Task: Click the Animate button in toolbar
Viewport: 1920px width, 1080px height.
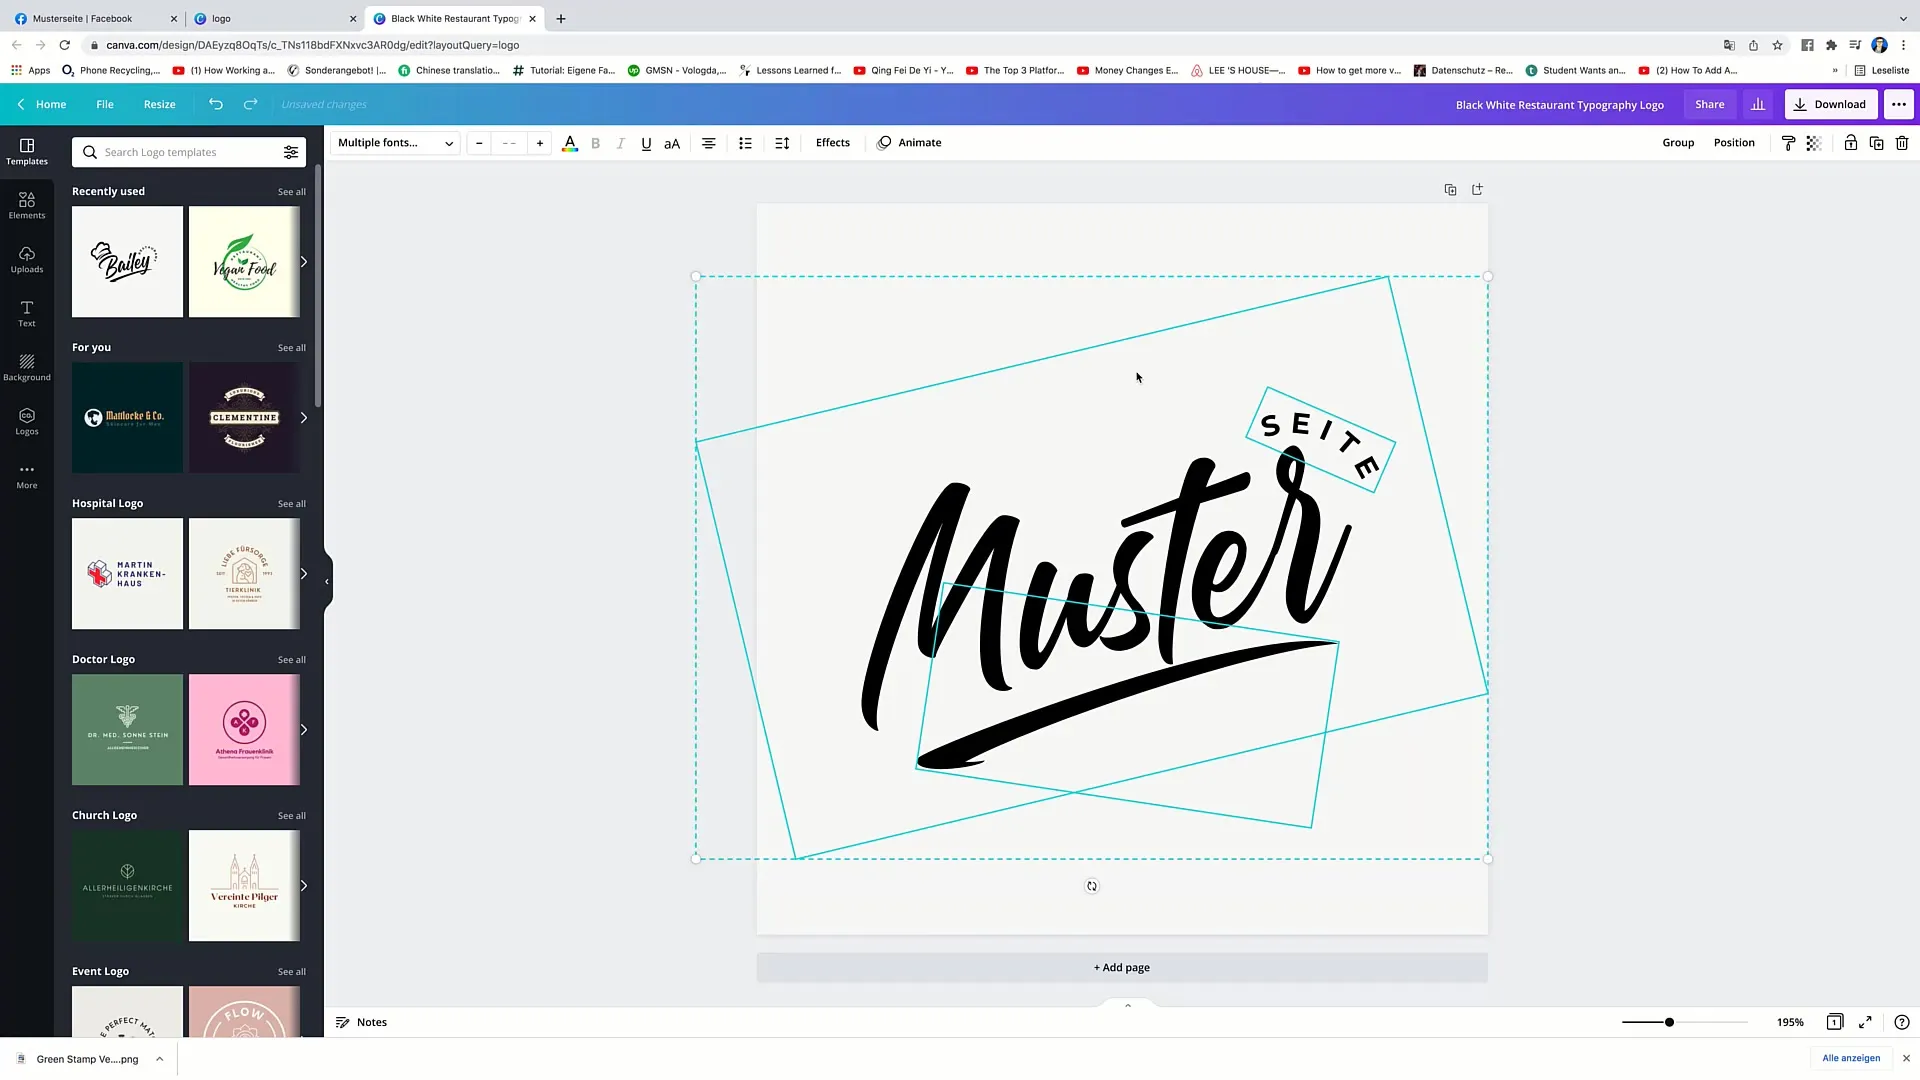Action: pos(919,142)
